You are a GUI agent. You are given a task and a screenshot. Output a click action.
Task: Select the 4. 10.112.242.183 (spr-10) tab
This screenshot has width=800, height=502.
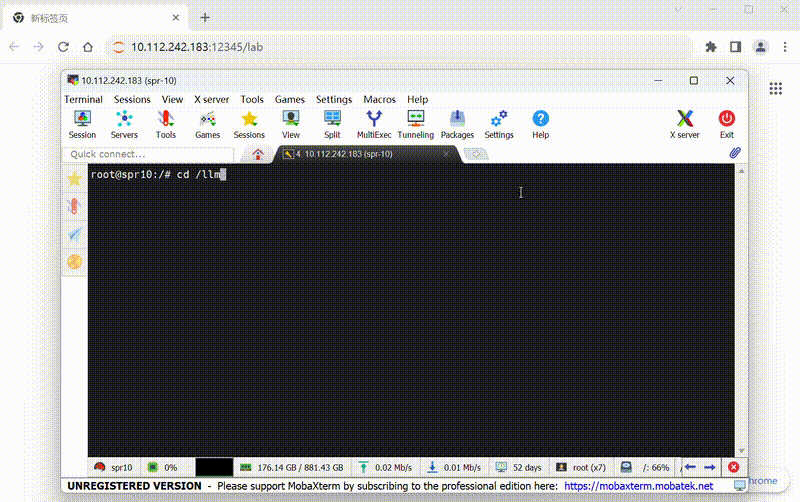(365, 154)
